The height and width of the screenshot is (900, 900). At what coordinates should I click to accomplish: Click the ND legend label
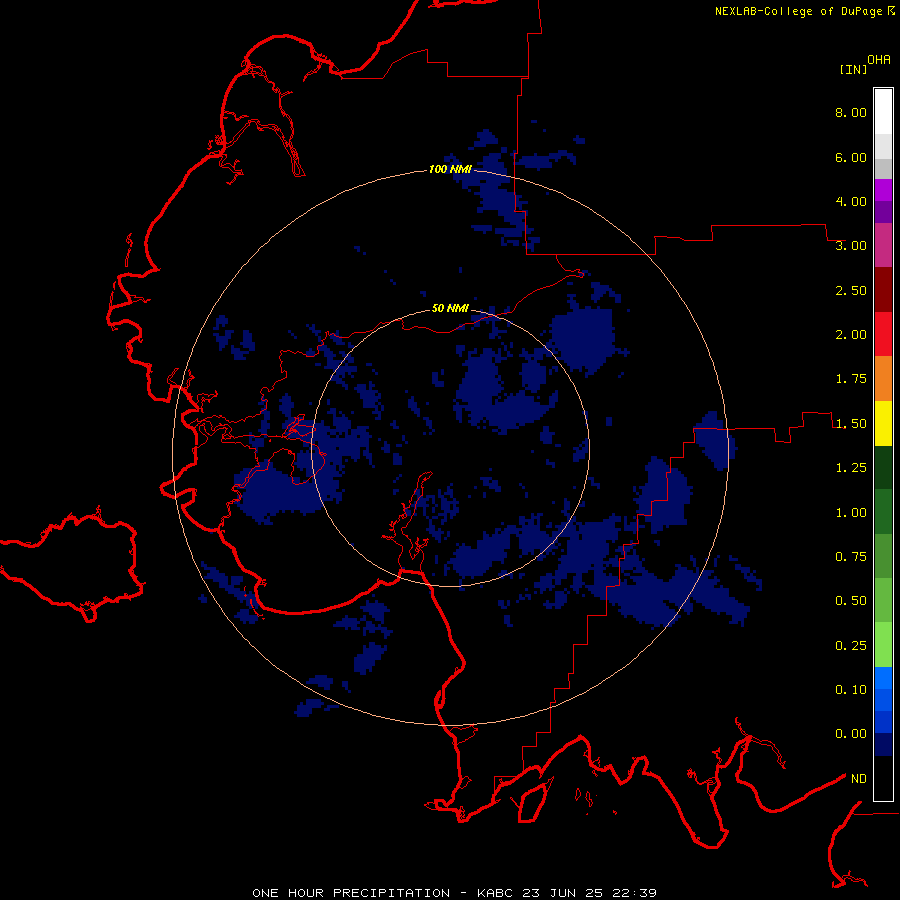859,779
